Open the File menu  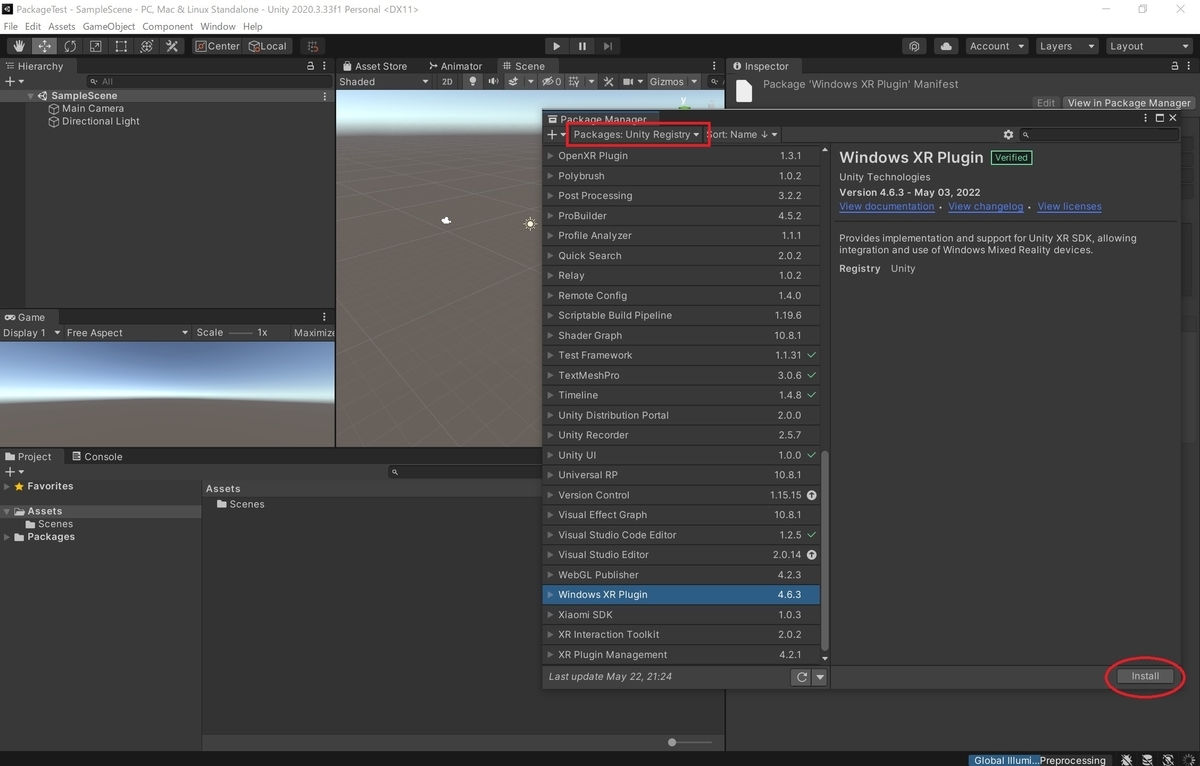coord(11,26)
